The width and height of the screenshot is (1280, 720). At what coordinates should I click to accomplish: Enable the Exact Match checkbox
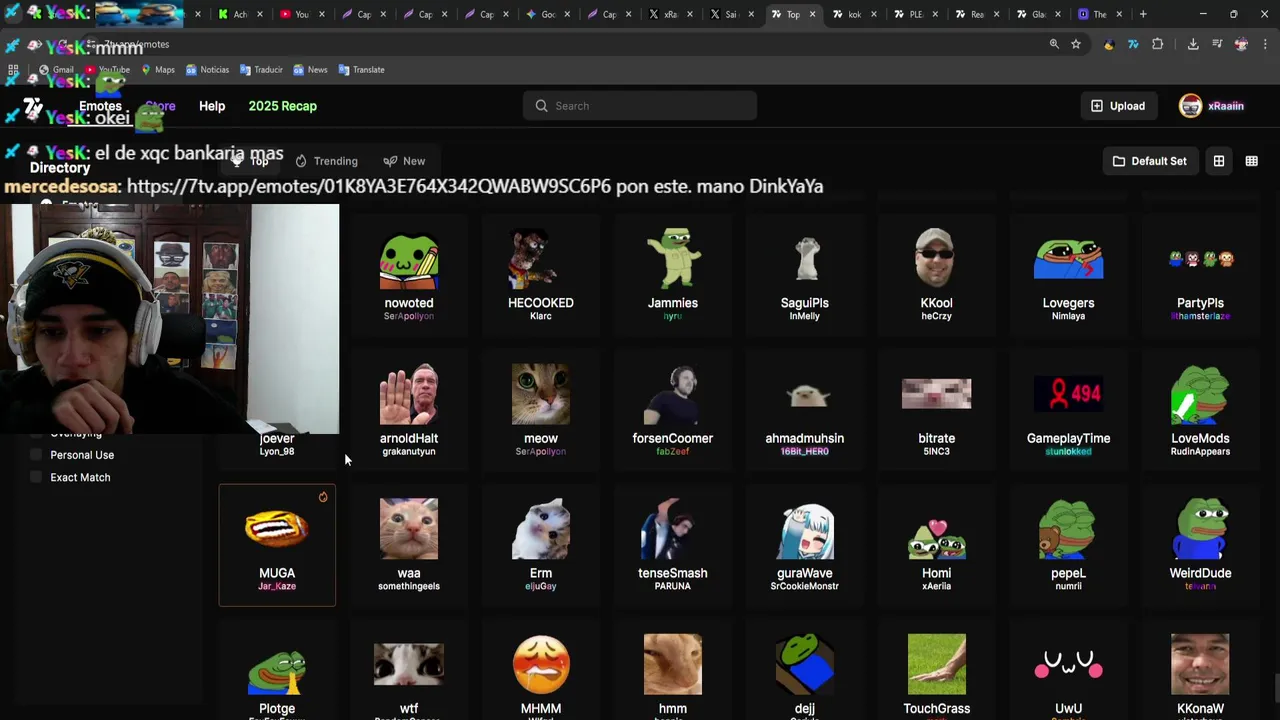pyautogui.click(x=37, y=477)
